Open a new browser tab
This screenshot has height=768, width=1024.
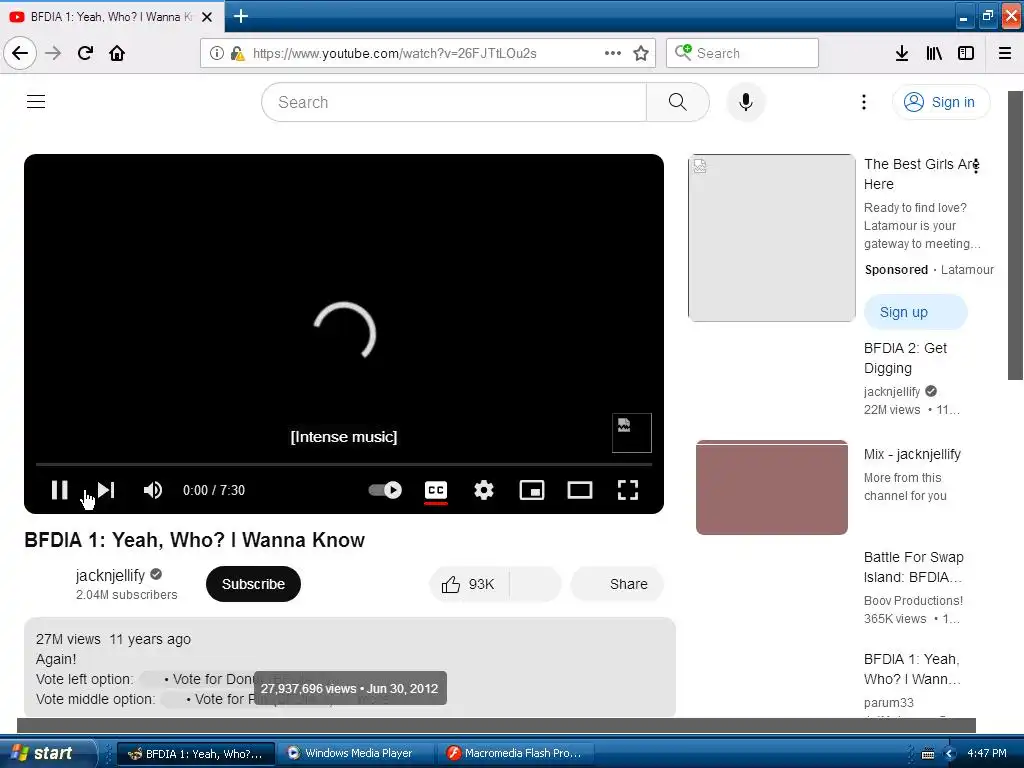pos(241,16)
